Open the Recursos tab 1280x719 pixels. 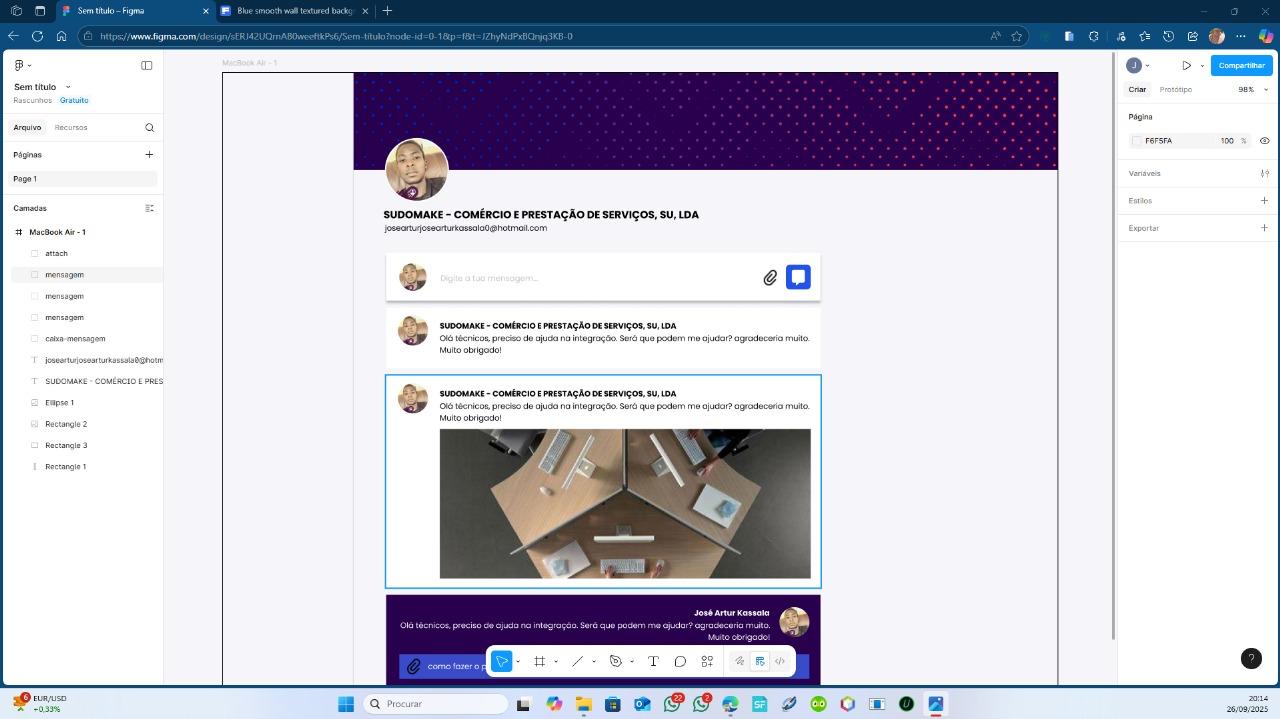pos(71,128)
